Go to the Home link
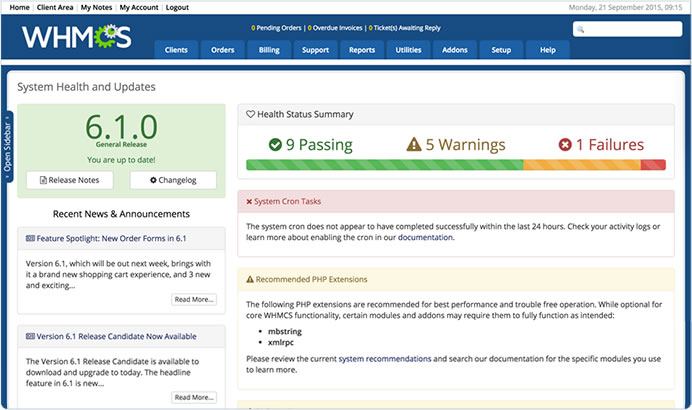 [19, 8]
